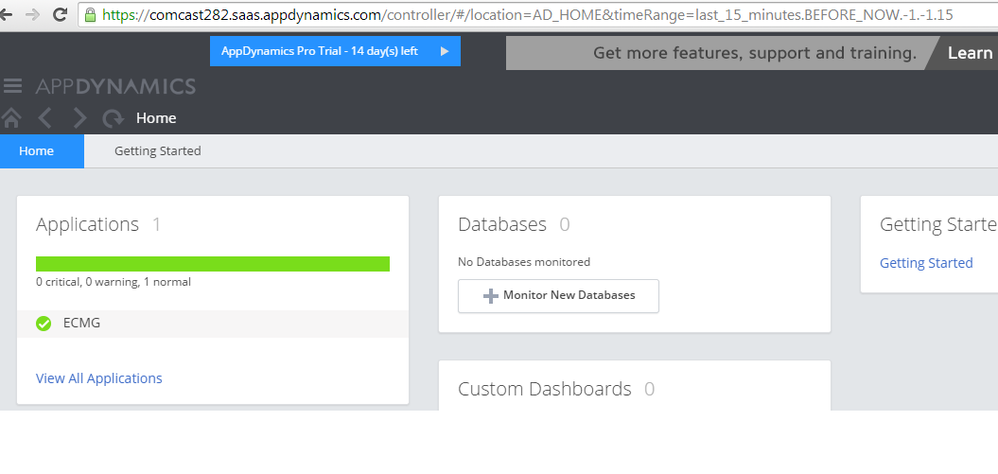Open the View All Applications link
The width and height of the screenshot is (998, 474).
point(99,378)
